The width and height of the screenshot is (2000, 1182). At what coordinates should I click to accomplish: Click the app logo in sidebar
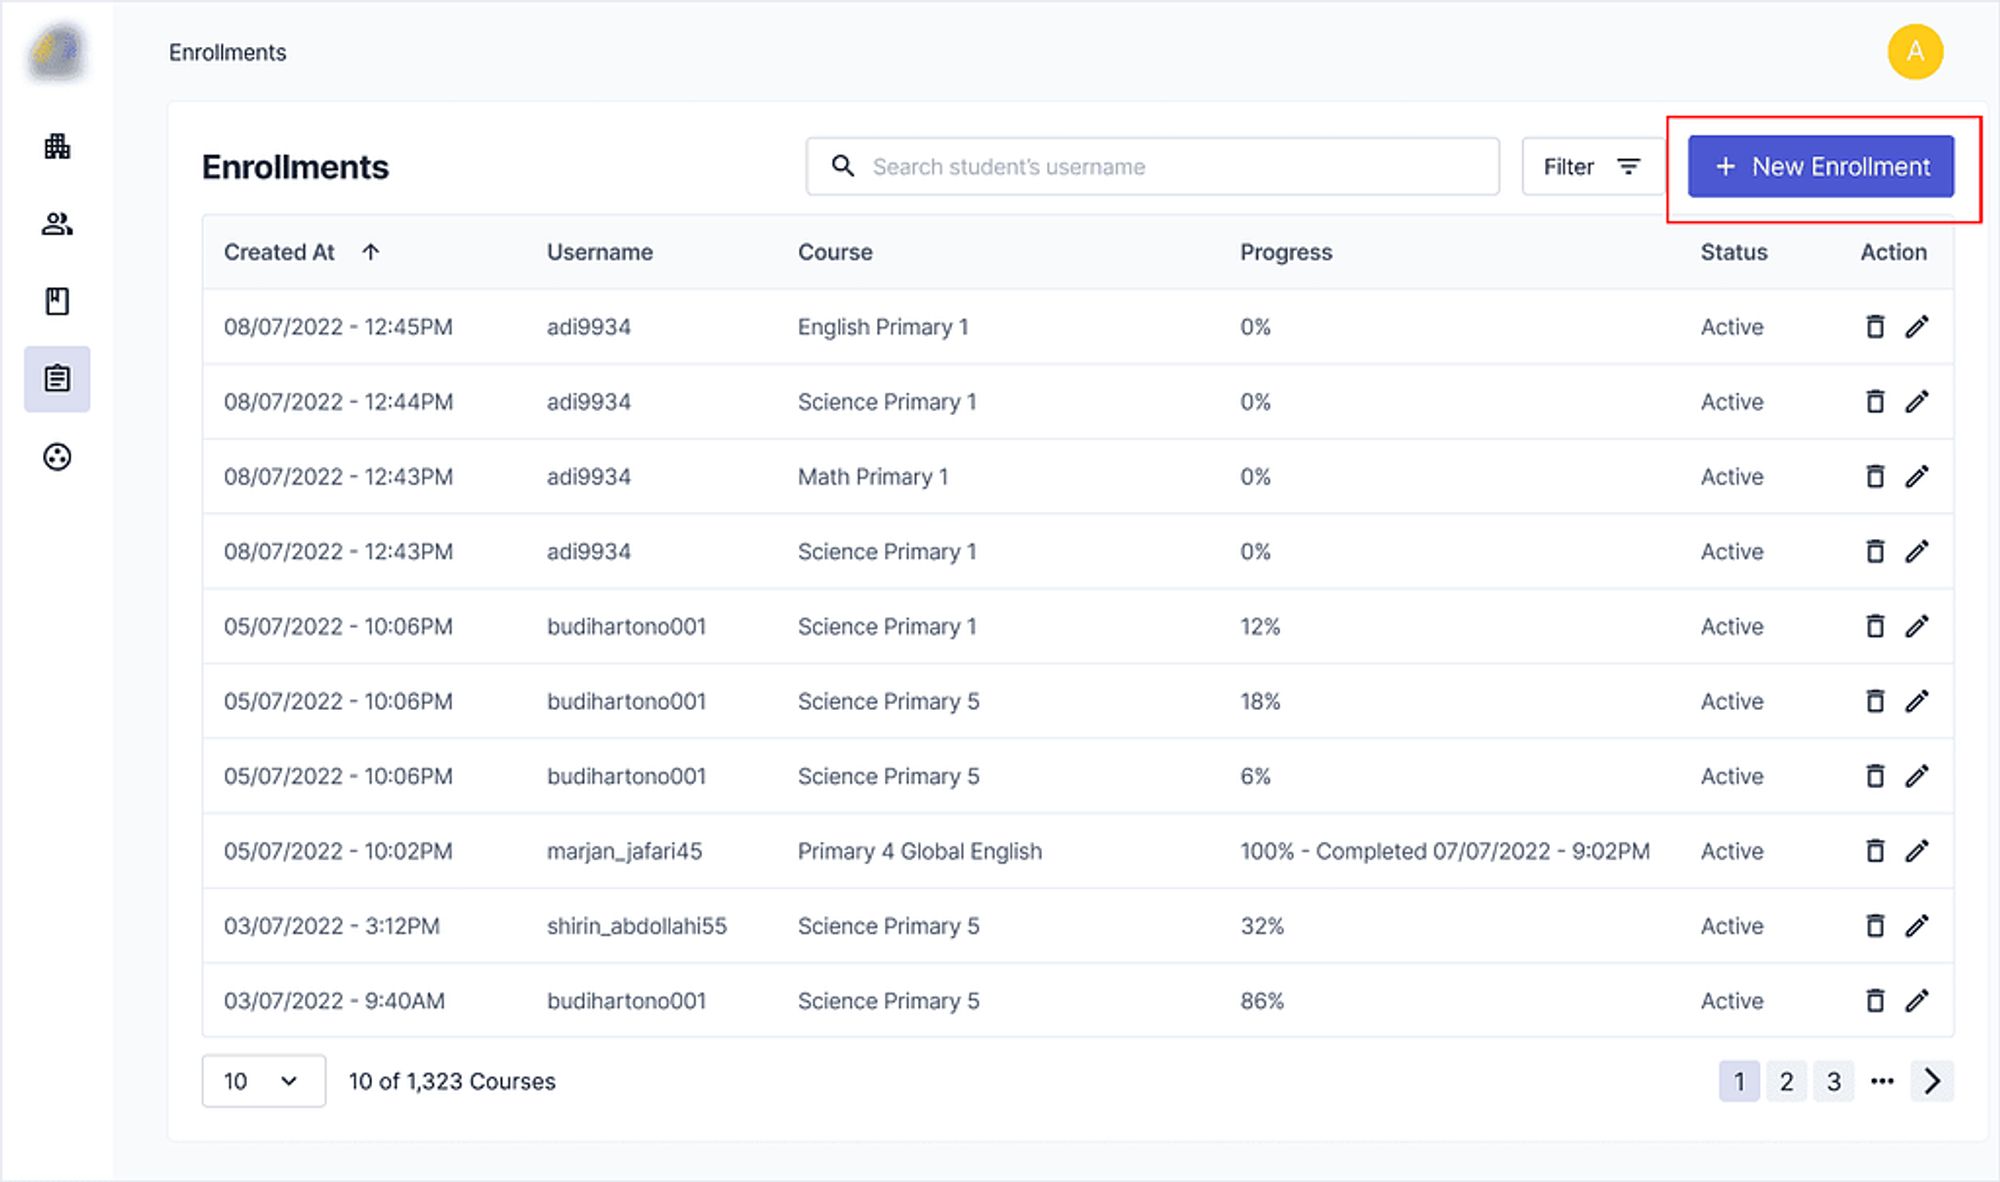[57, 51]
